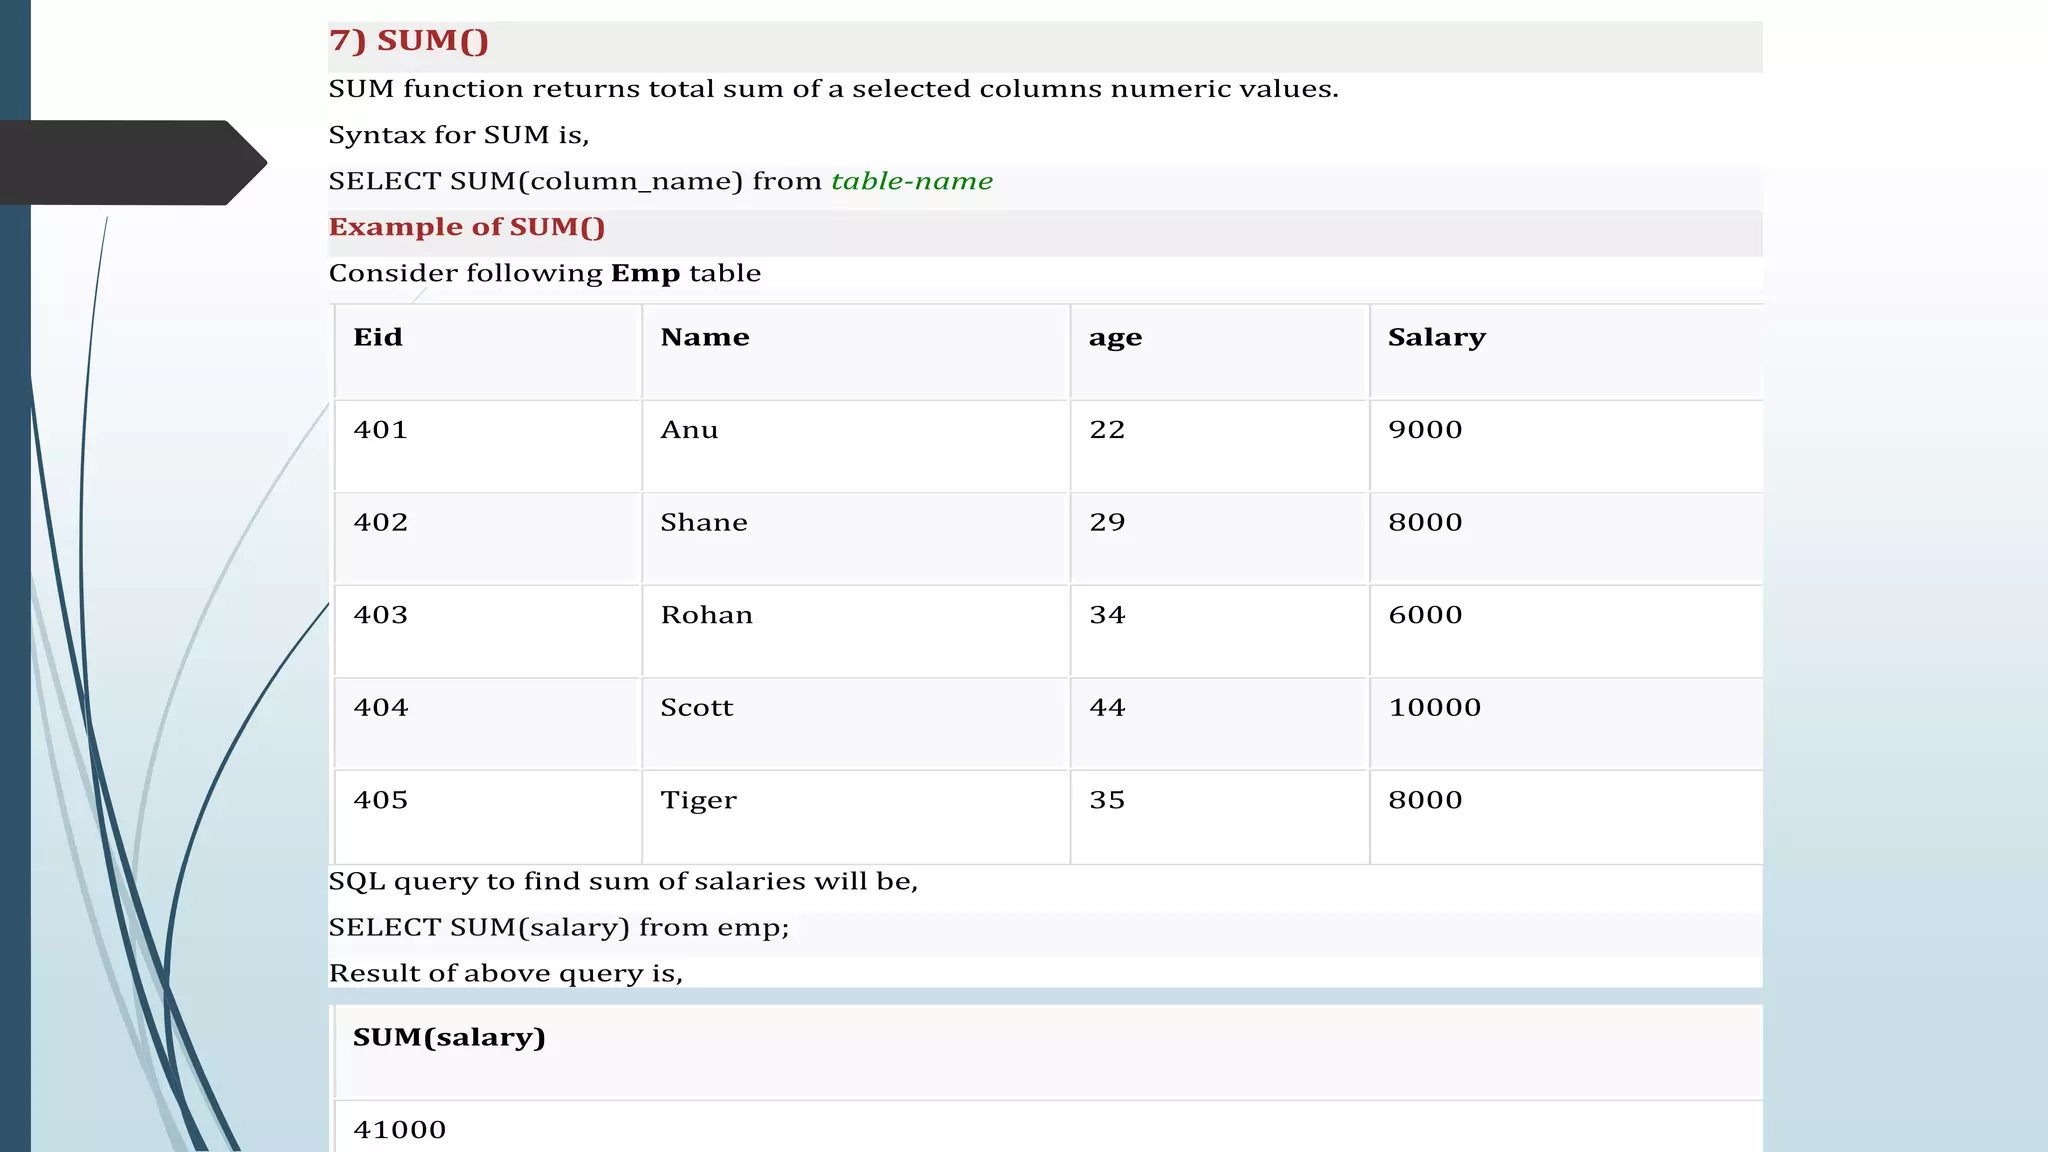Image resolution: width=2048 pixels, height=1152 pixels.
Task: Click the green 'table-name' text
Action: click(912, 181)
